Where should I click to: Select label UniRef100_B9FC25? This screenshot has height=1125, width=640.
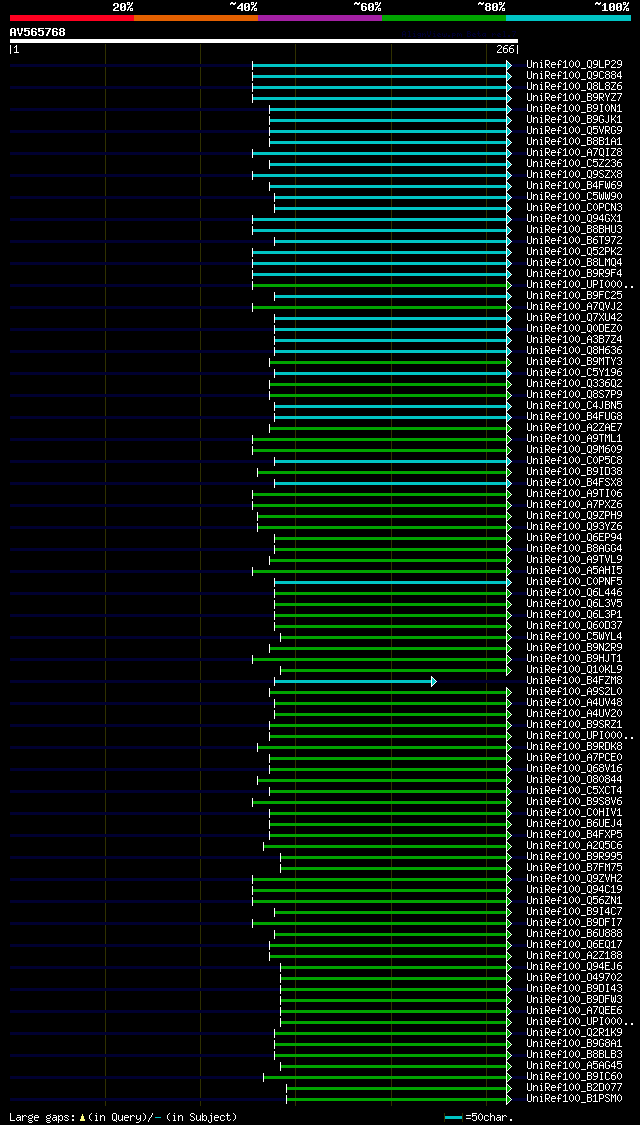[574, 296]
